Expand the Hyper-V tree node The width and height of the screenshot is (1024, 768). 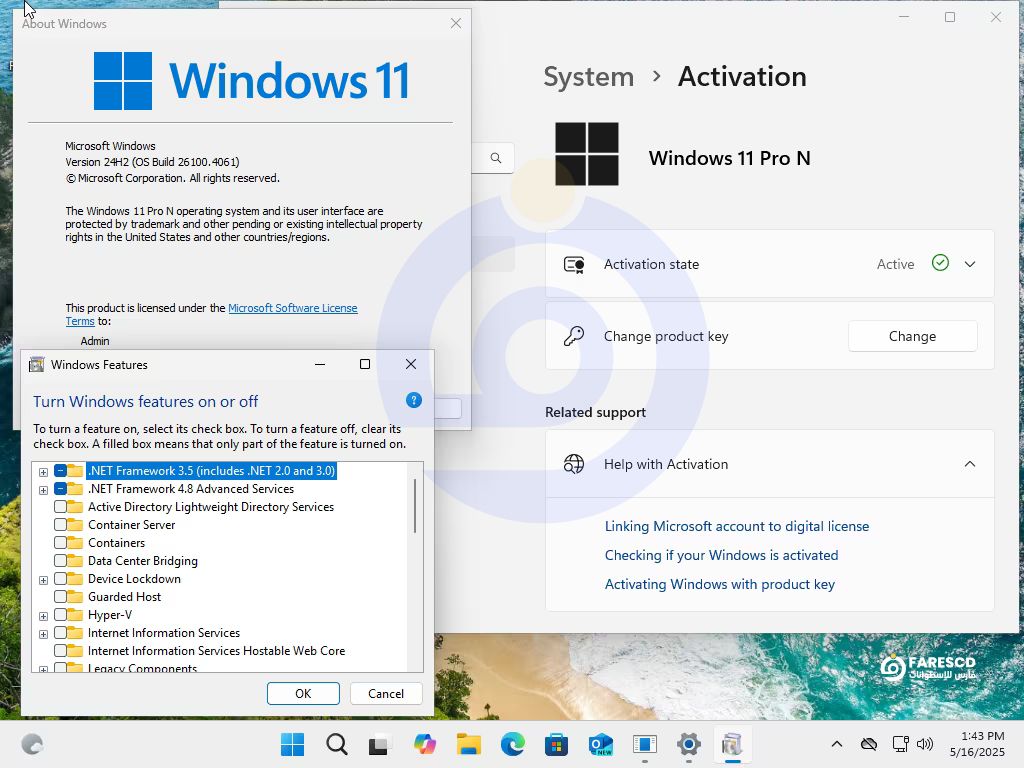[43, 616]
